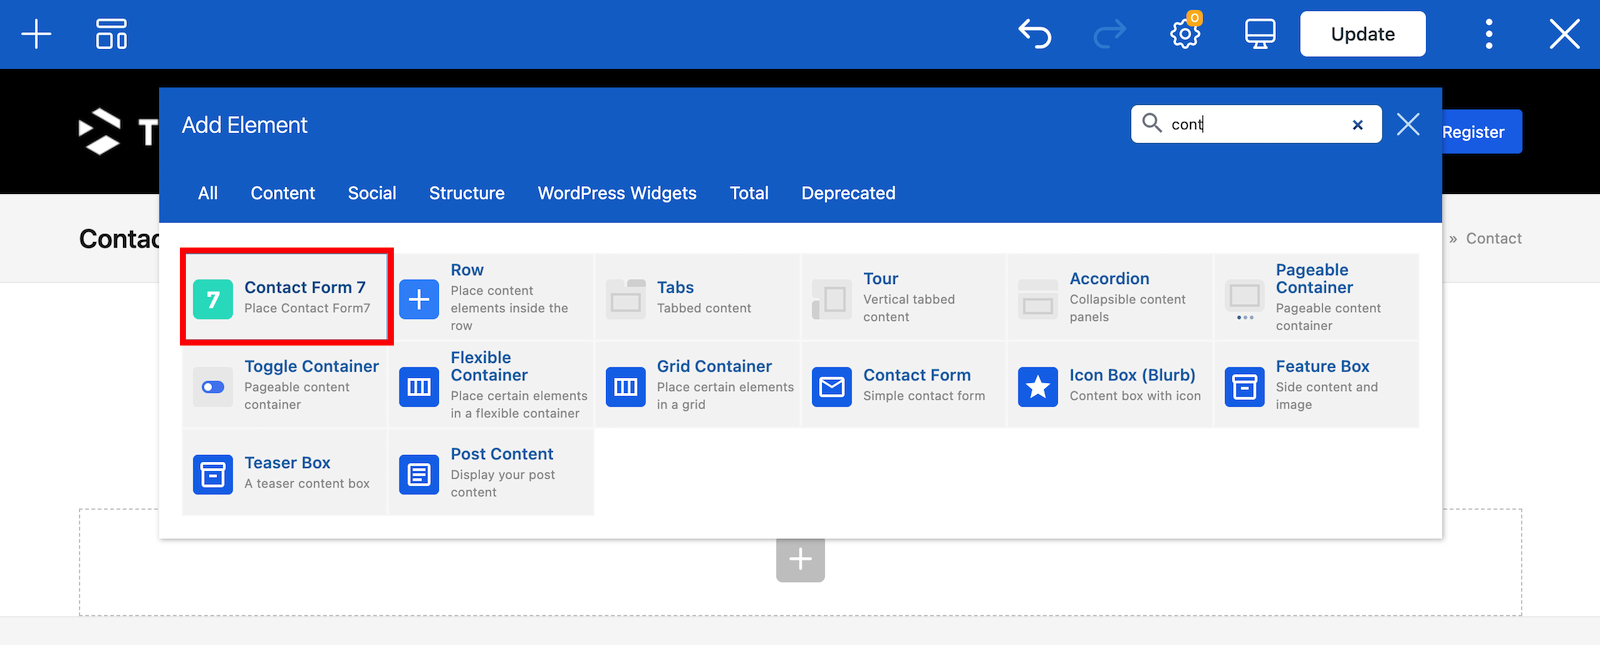Pick the Pageable Container icon
Image resolution: width=1600 pixels, height=645 pixels.
click(x=1245, y=299)
